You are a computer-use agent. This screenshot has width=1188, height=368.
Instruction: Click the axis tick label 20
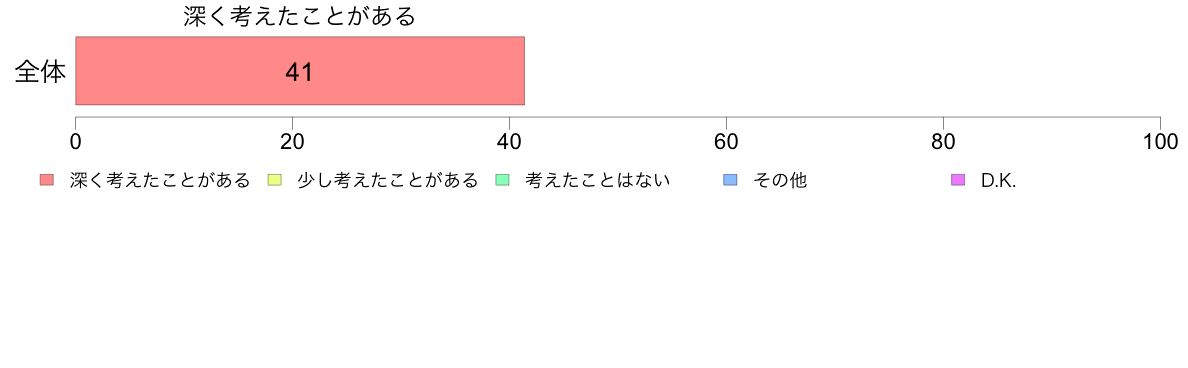point(292,142)
